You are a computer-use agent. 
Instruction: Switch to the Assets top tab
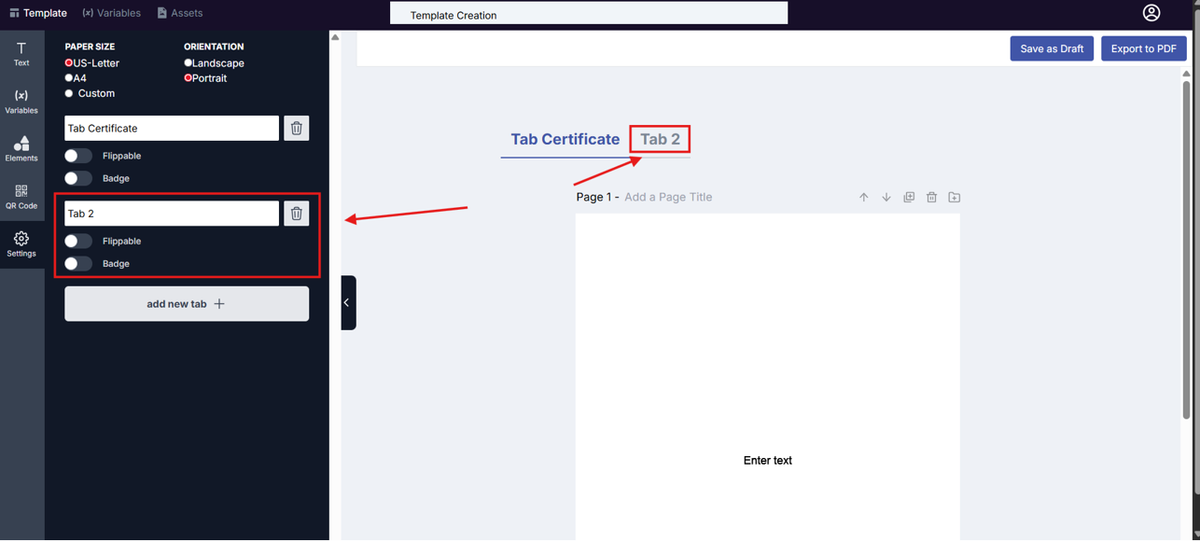point(180,13)
